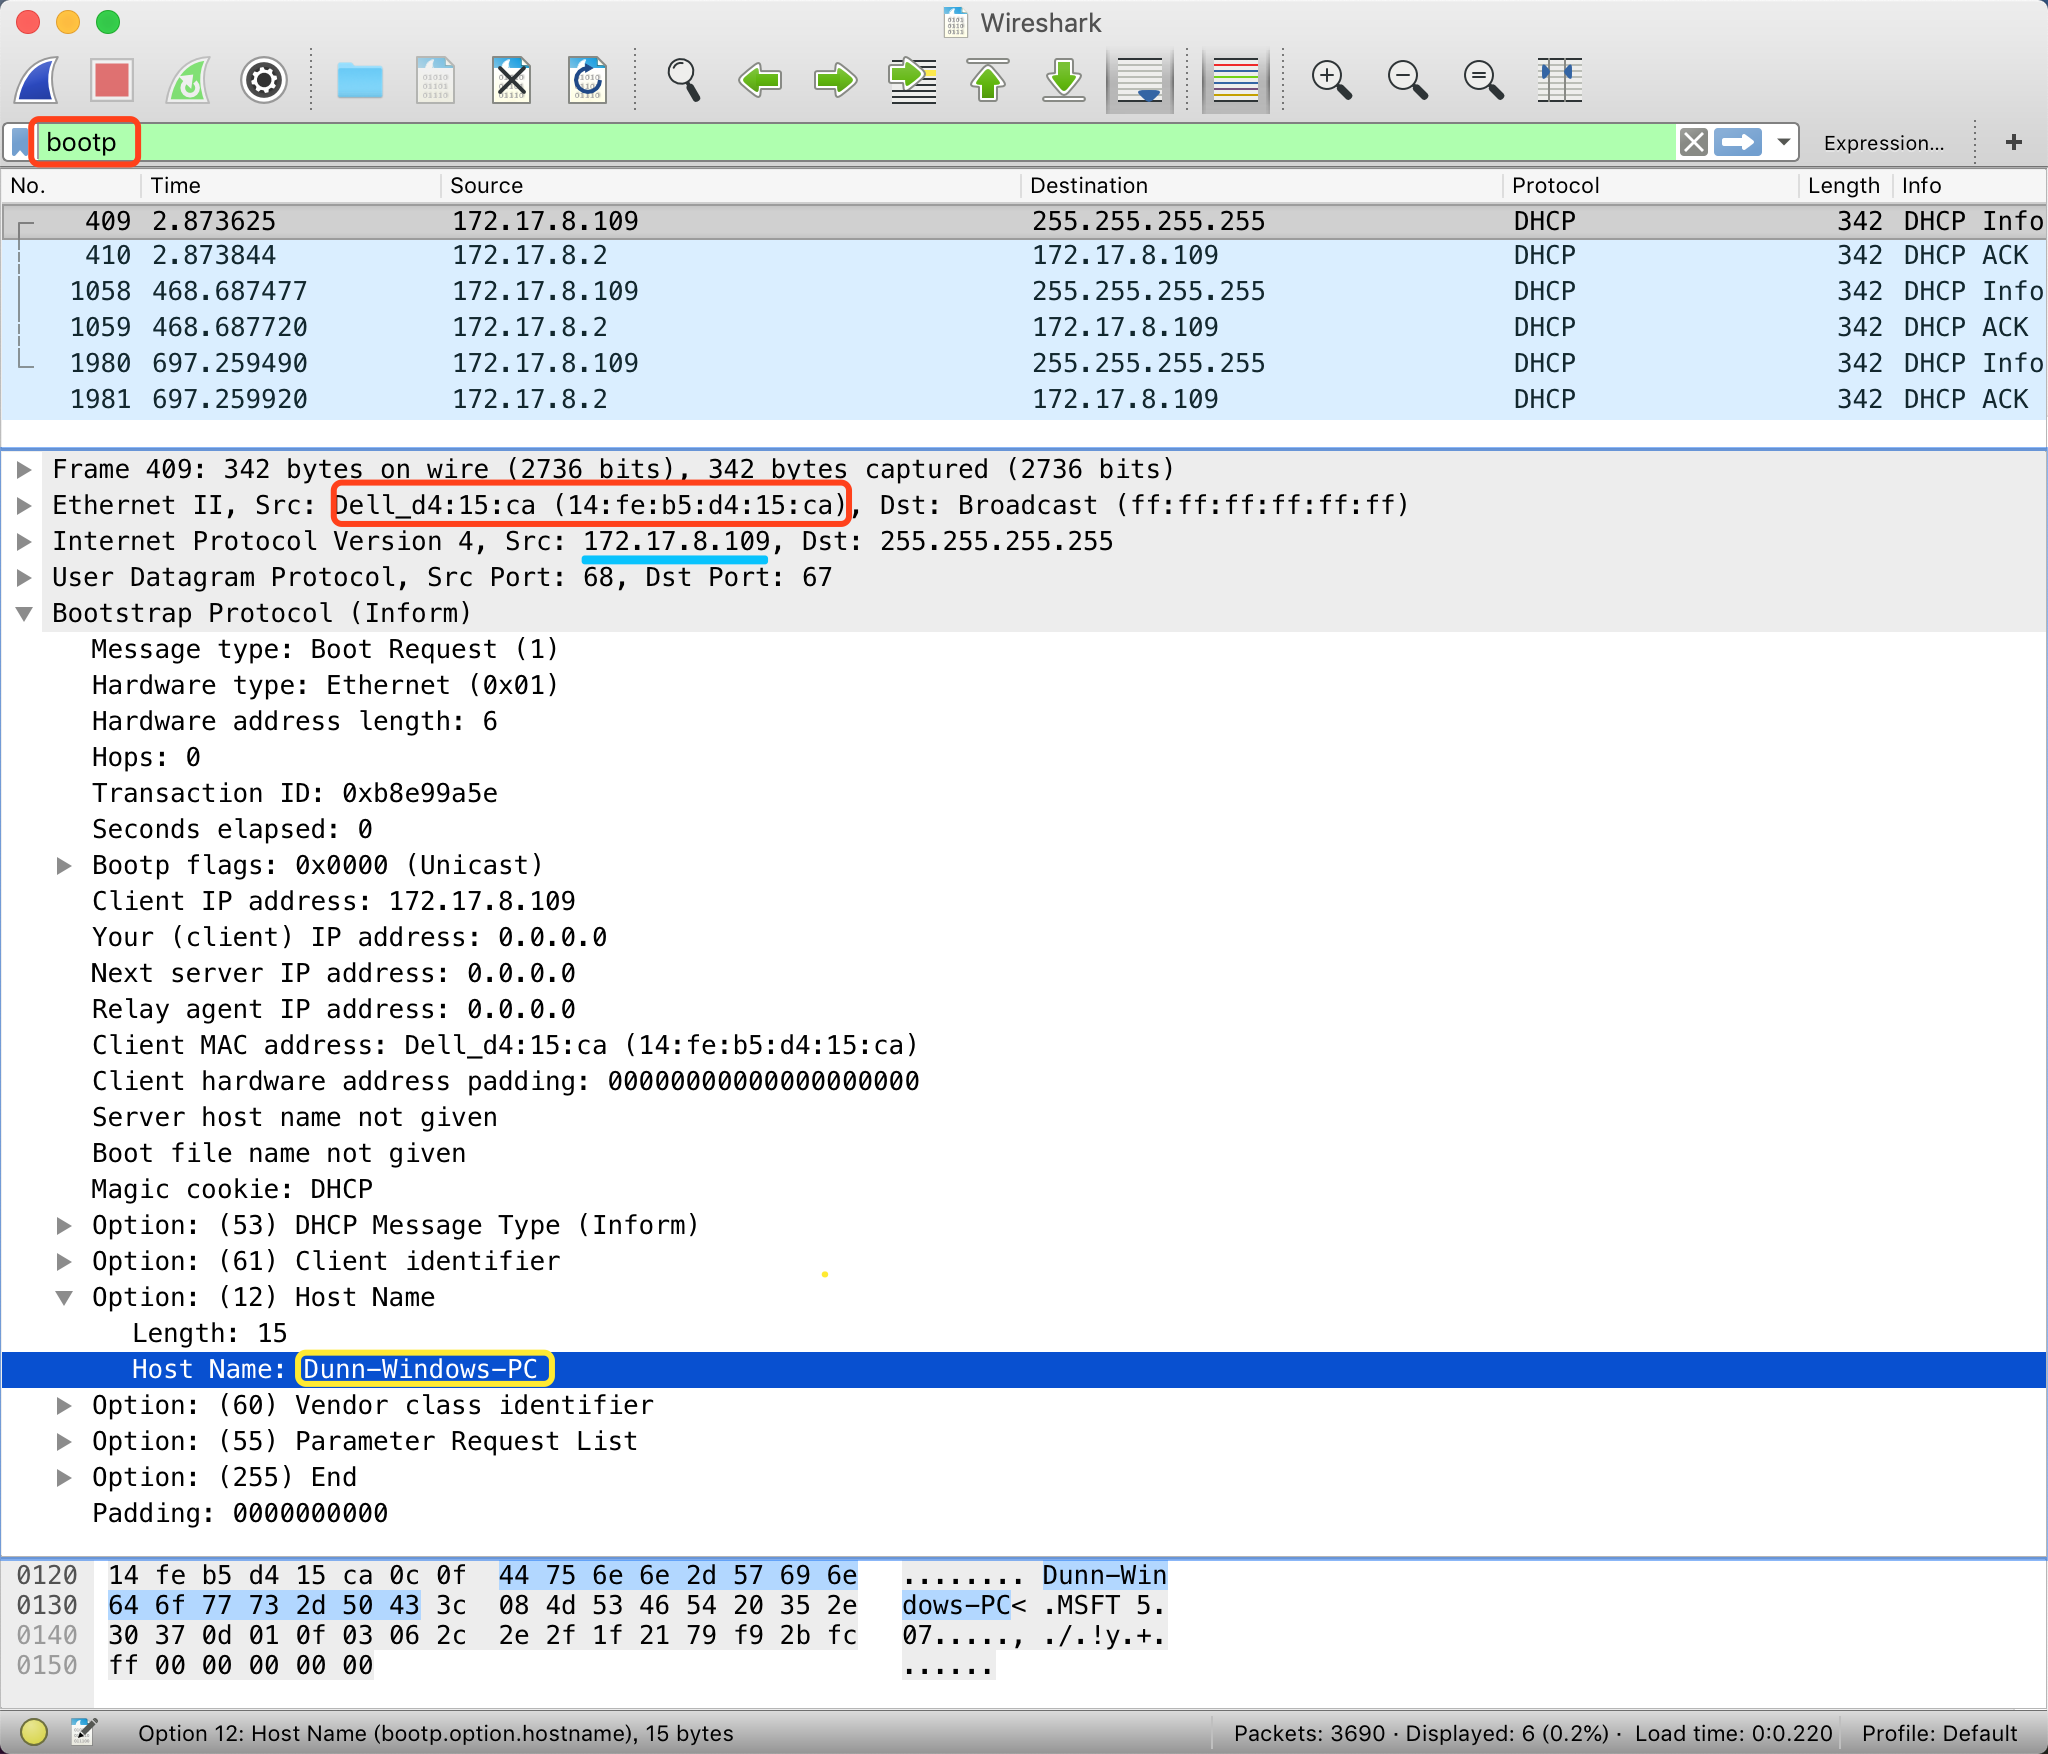Click the expert info yellow circle
The height and width of the screenshot is (1754, 2048).
point(34,1731)
